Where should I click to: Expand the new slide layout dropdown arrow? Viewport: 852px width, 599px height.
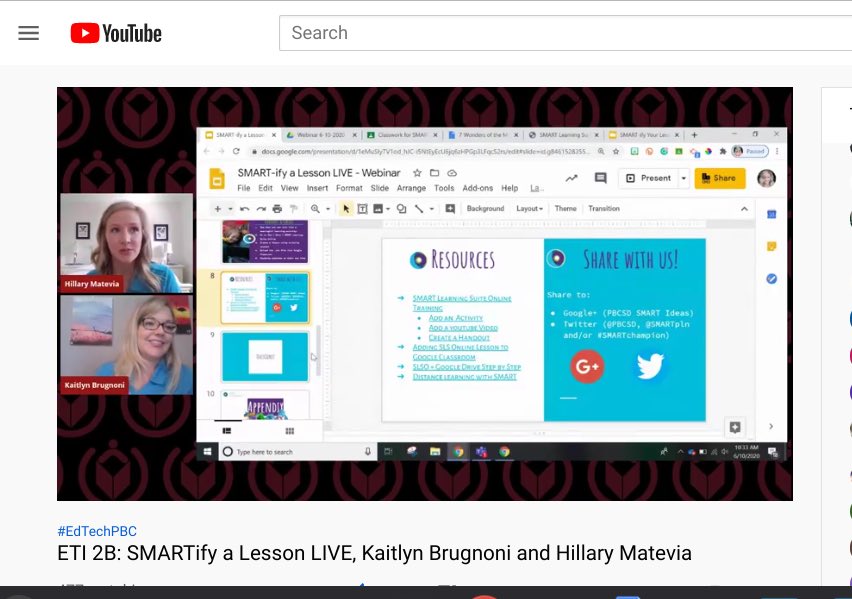coord(230,209)
